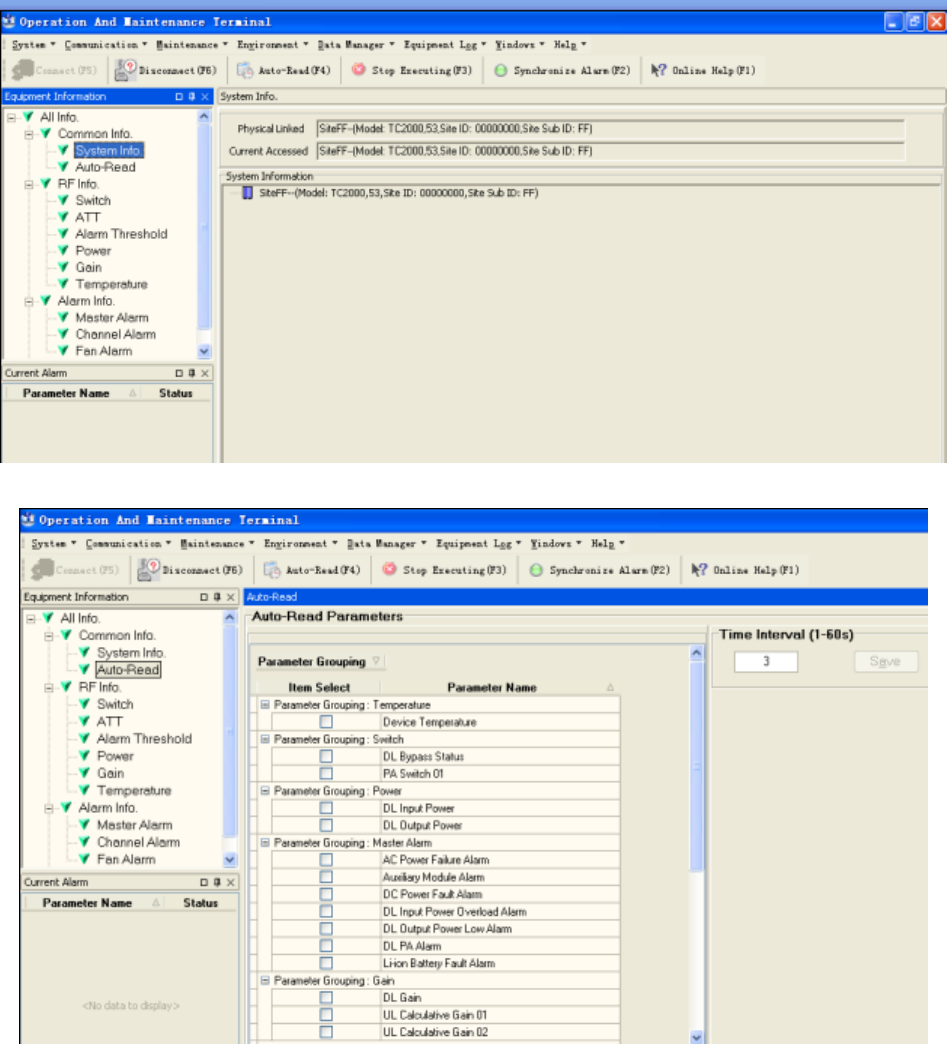The height and width of the screenshot is (1044, 947).
Task: Collapse Parameter Grouping: Switch group
Action: coord(265,739)
